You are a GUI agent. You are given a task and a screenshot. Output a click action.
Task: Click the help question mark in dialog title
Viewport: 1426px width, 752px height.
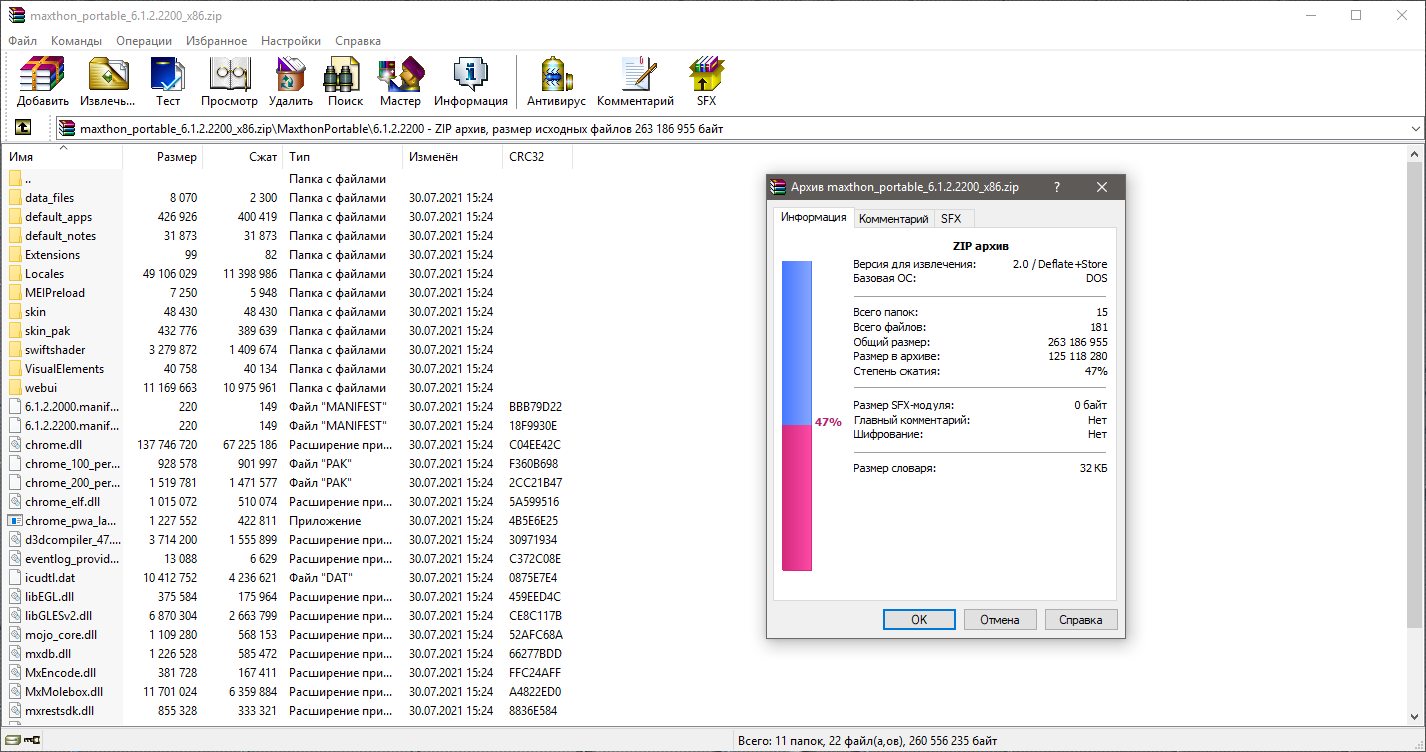click(x=1057, y=187)
